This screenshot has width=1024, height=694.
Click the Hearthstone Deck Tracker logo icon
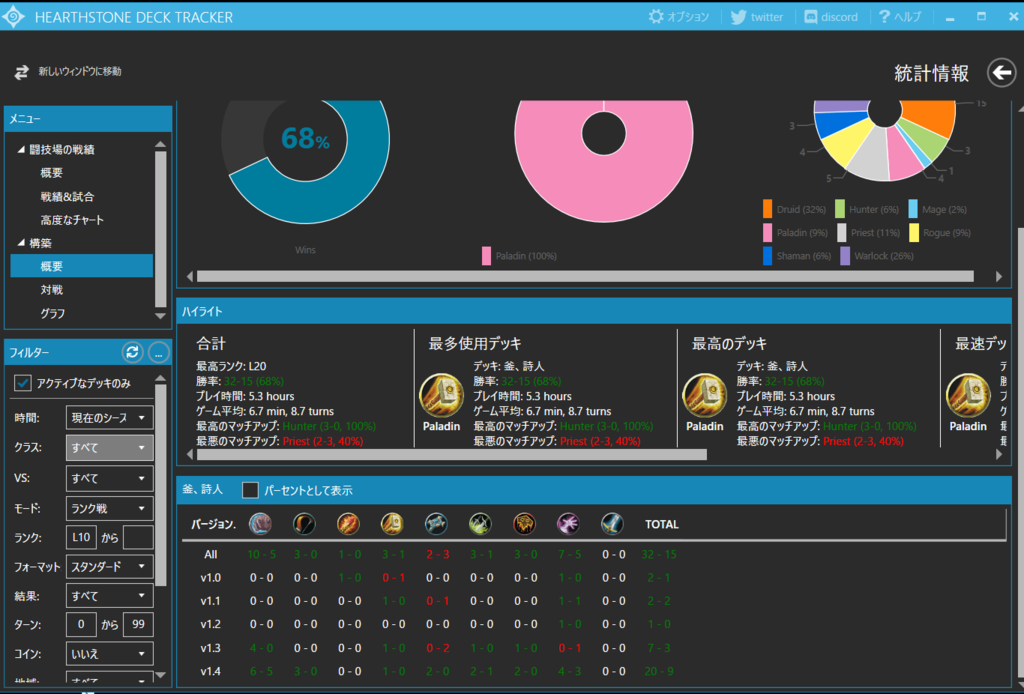pyautogui.click(x=14, y=17)
